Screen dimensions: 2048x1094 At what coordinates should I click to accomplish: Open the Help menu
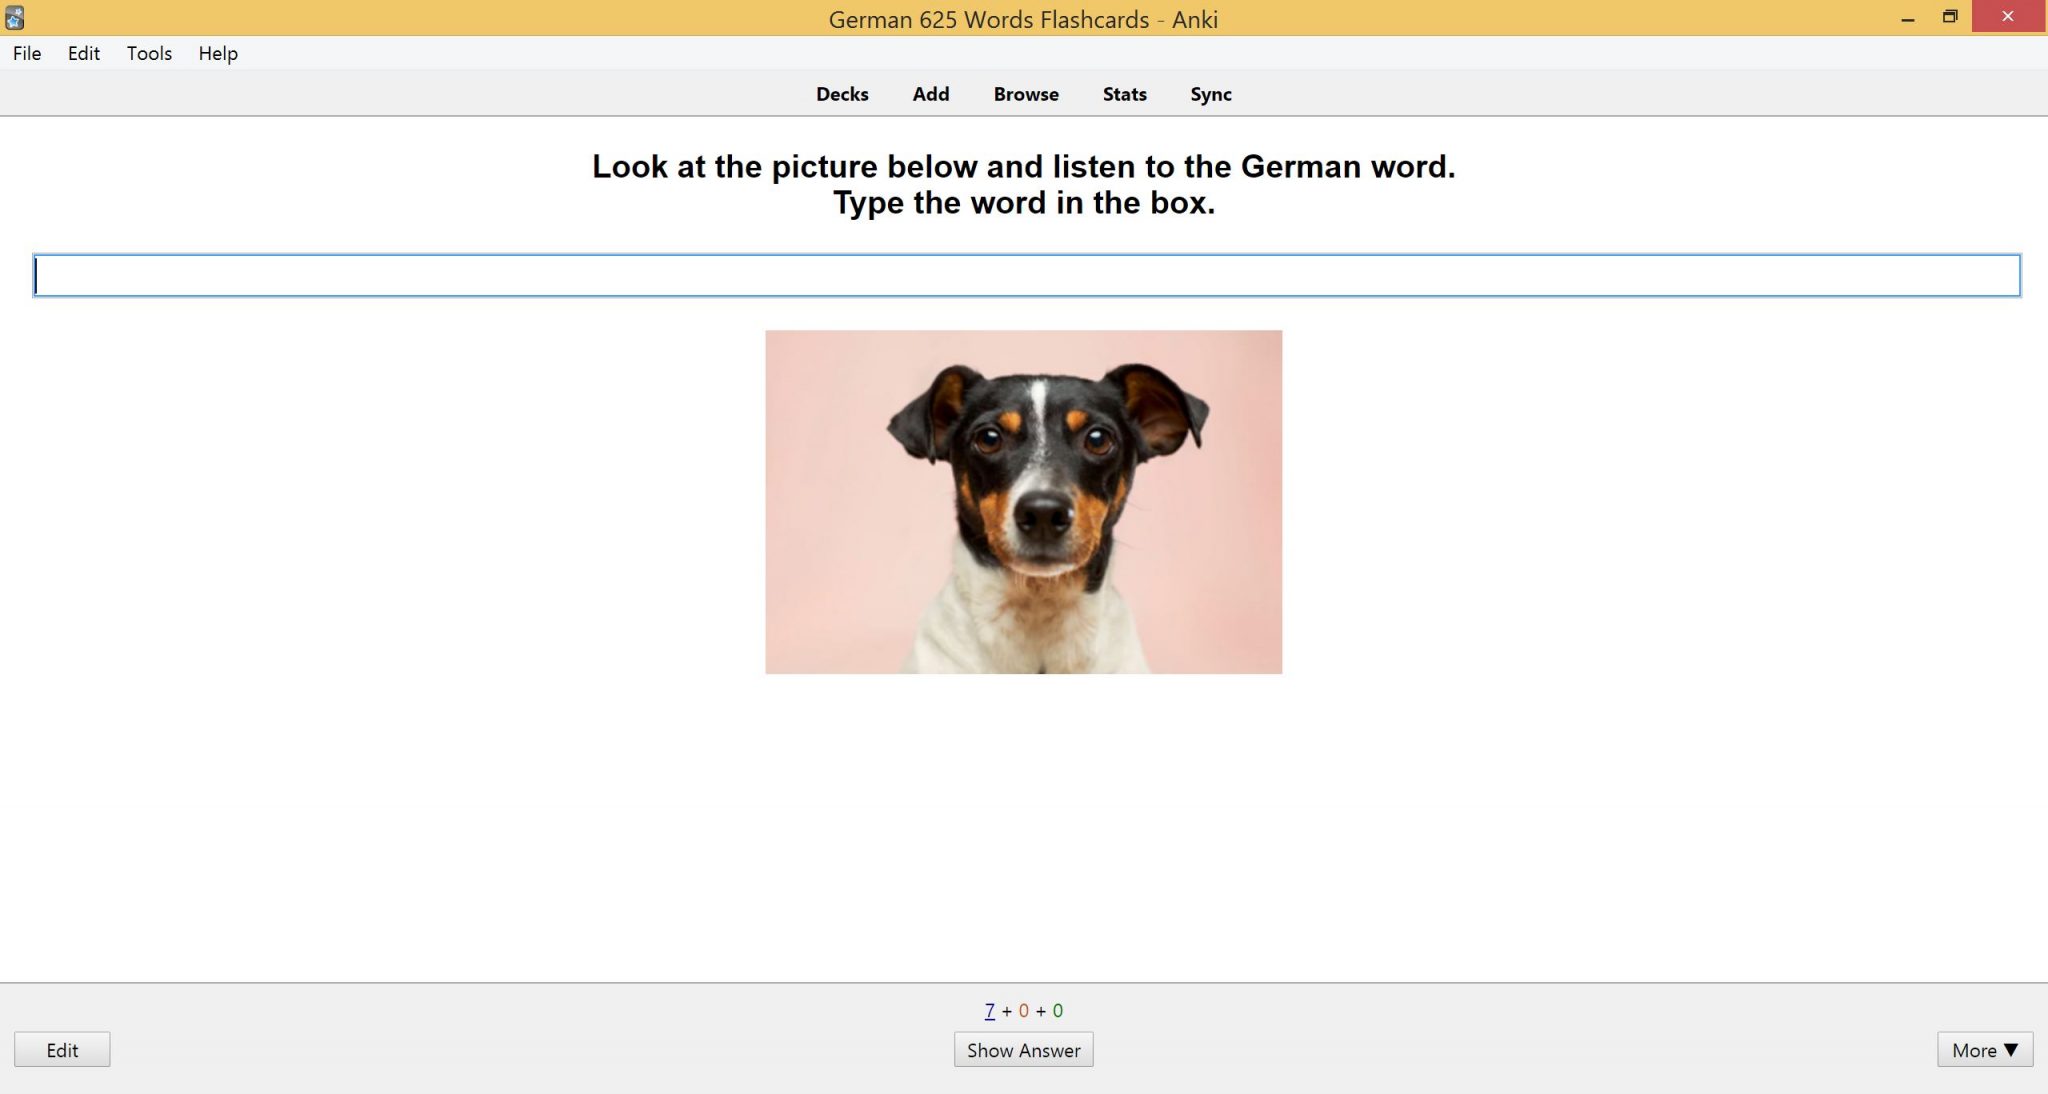pyautogui.click(x=217, y=53)
